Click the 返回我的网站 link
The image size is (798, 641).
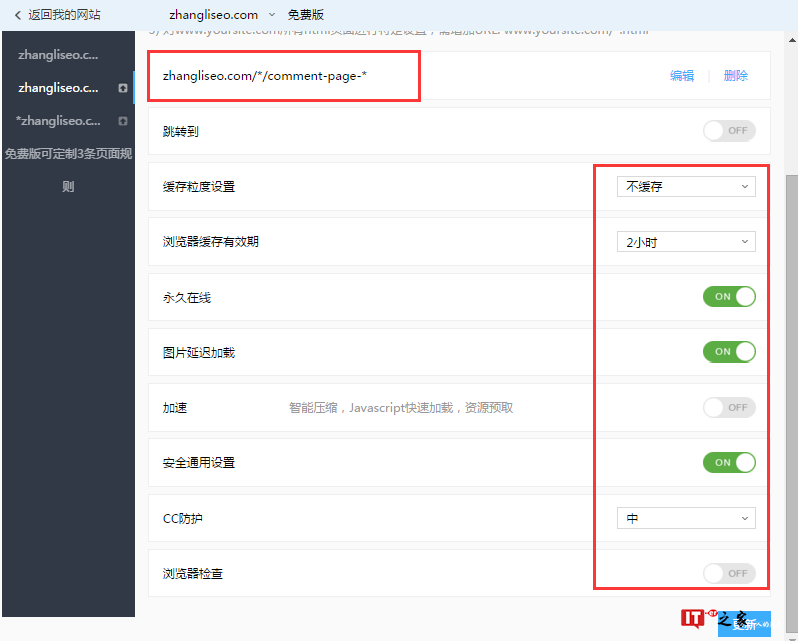pyautogui.click(x=64, y=15)
